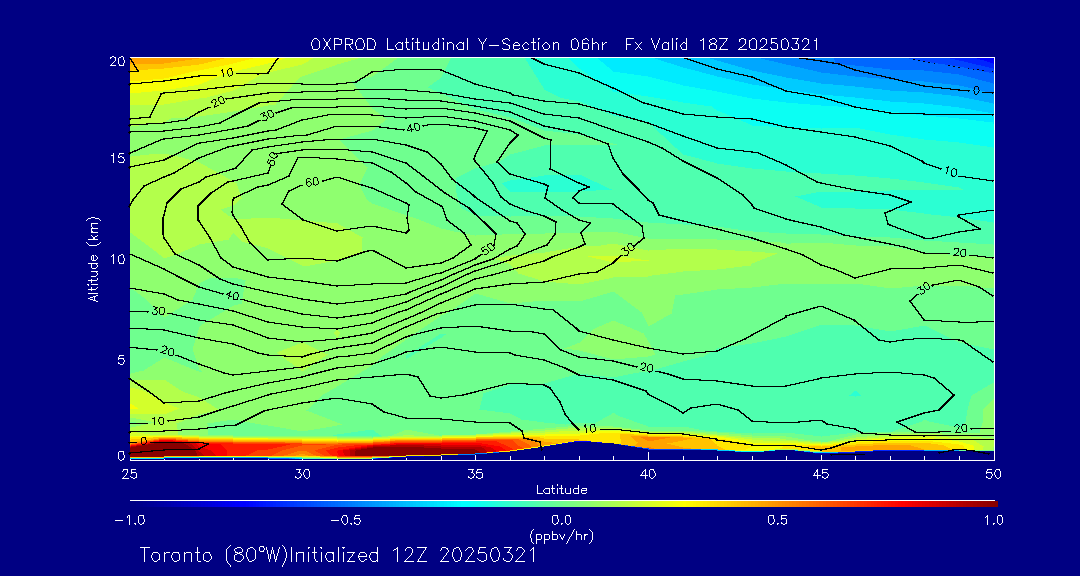The width and height of the screenshot is (1080, 576).
Task: Click the color scale label 0.0
Action: click(x=561, y=520)
